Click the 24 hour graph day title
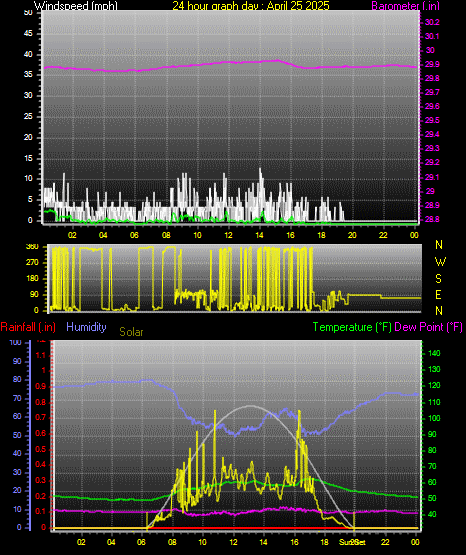 (251, 5)
